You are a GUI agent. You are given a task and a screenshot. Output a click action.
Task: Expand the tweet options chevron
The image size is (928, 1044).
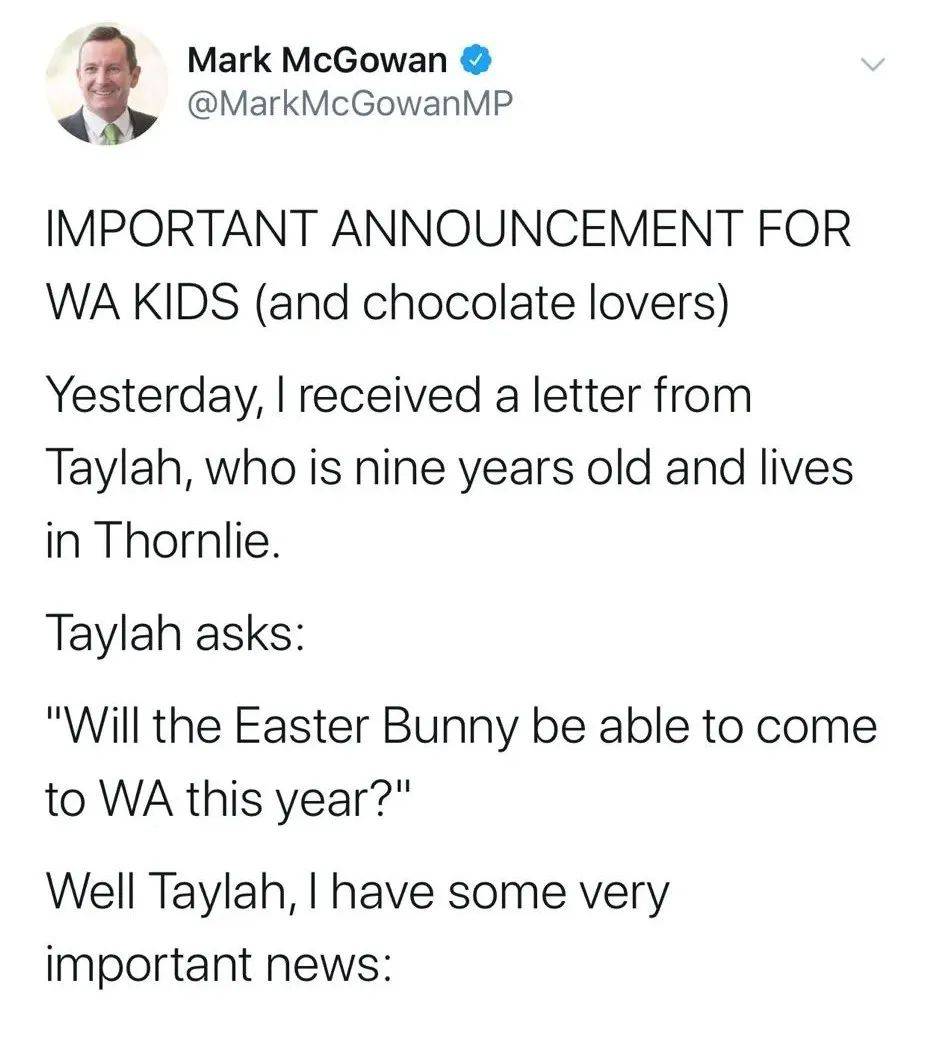(x=872, y=65)
